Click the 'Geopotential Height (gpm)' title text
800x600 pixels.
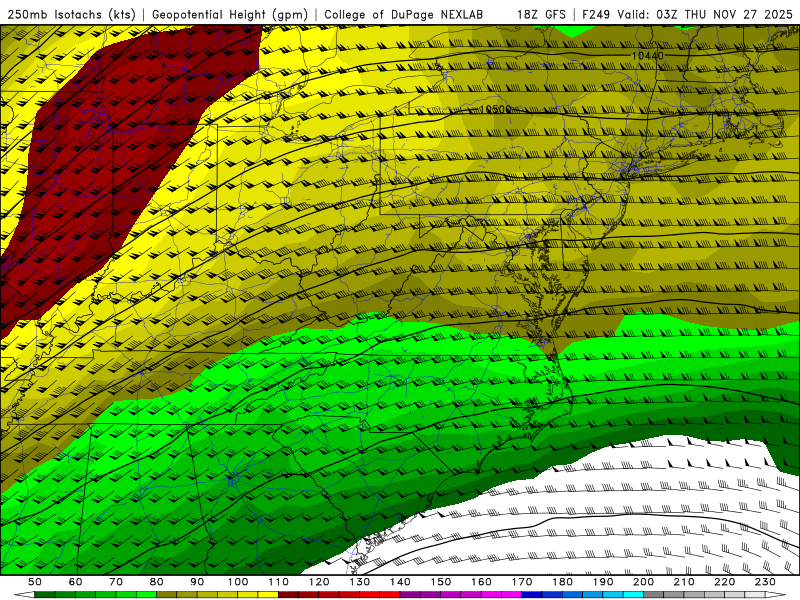click(230, 14)
